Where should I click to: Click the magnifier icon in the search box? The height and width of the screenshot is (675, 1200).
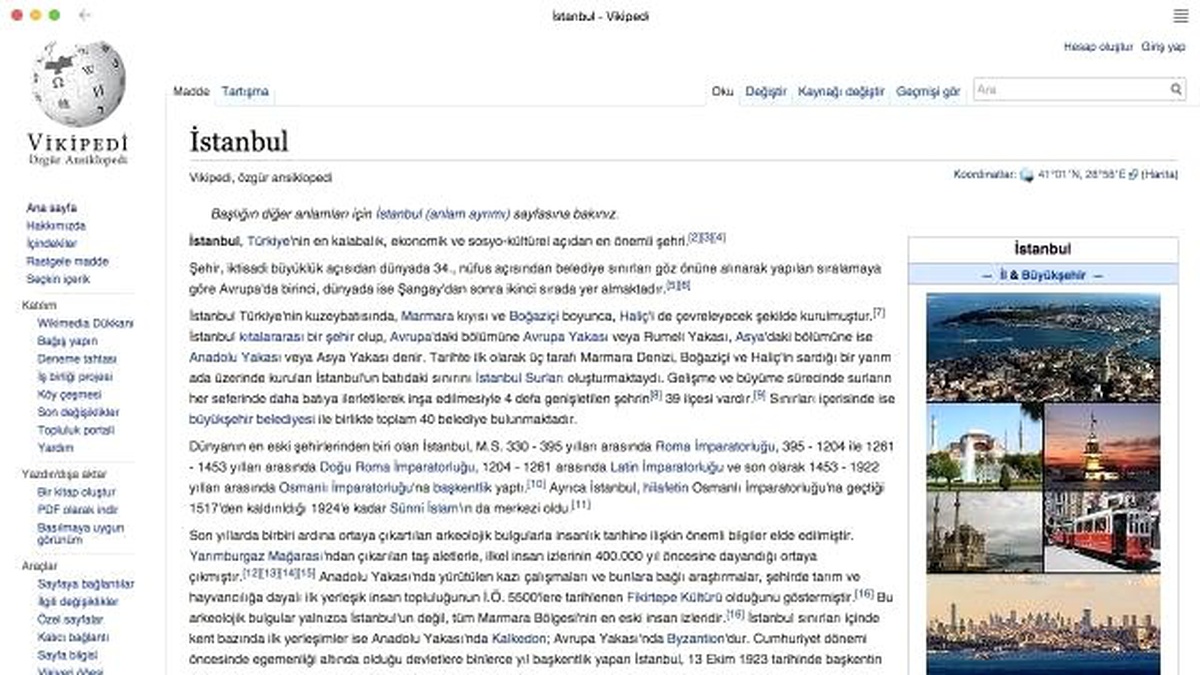pos(1177,90)
